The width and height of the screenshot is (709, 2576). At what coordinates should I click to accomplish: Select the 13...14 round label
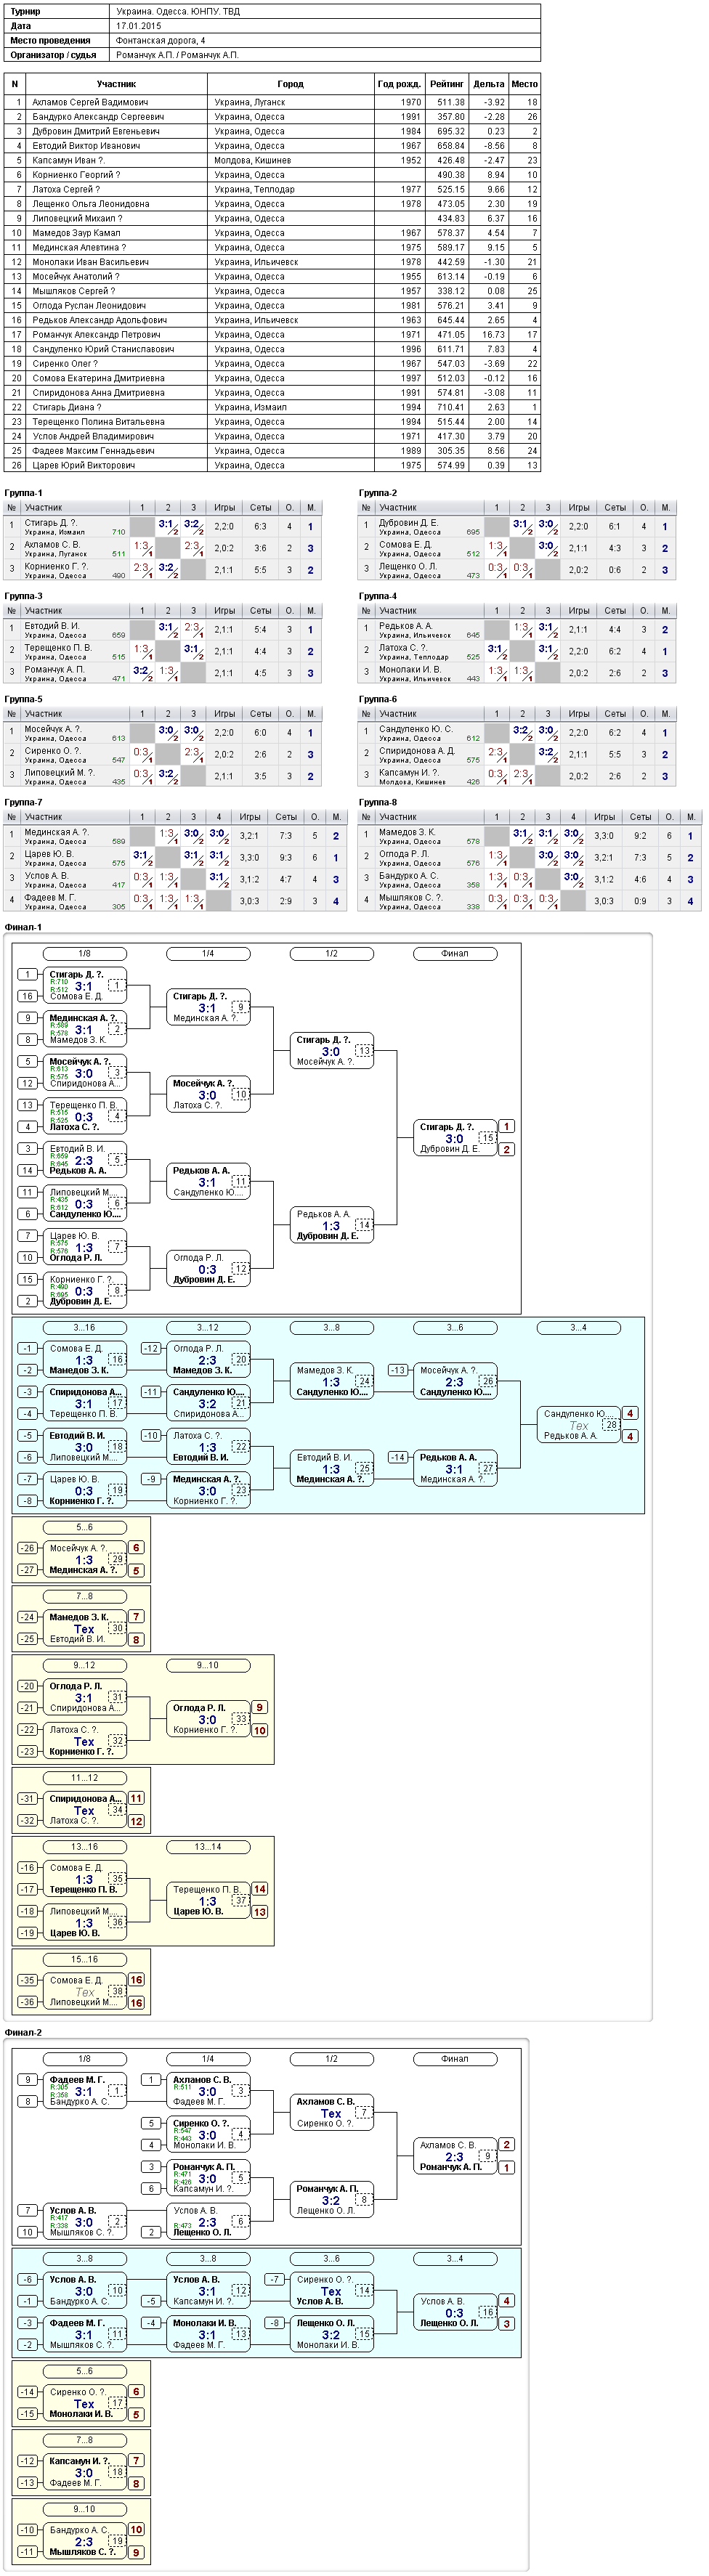tap(208, 1846)
